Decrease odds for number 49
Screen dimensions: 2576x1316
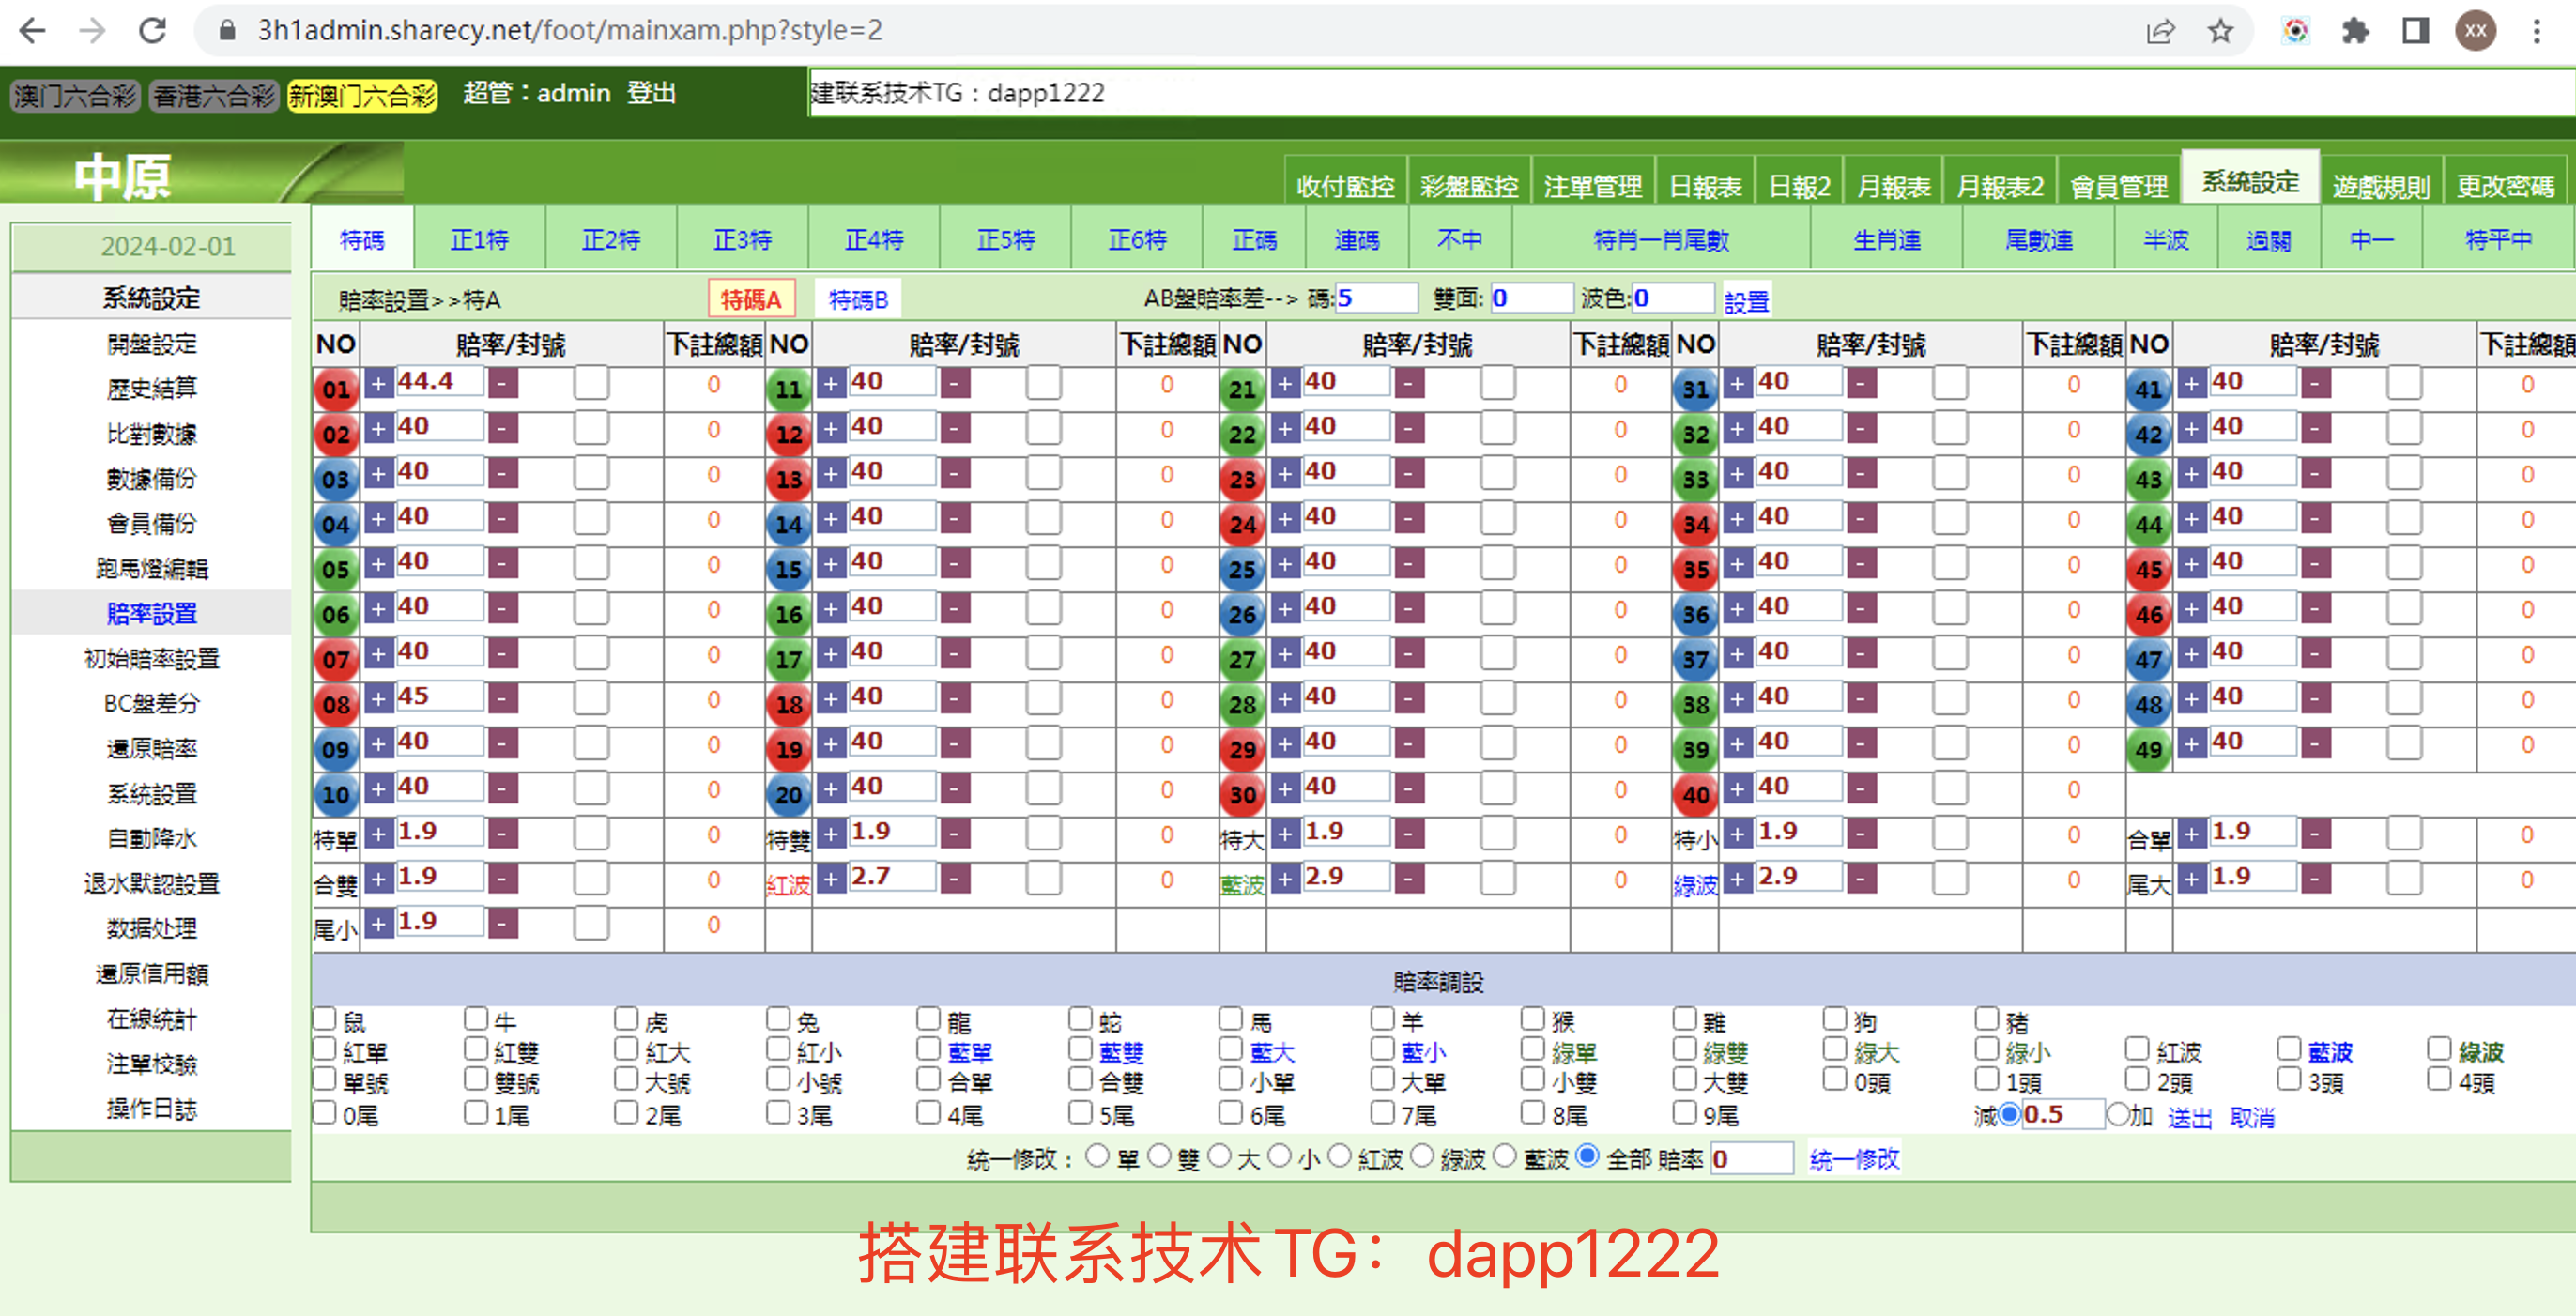pos(2315,744)
